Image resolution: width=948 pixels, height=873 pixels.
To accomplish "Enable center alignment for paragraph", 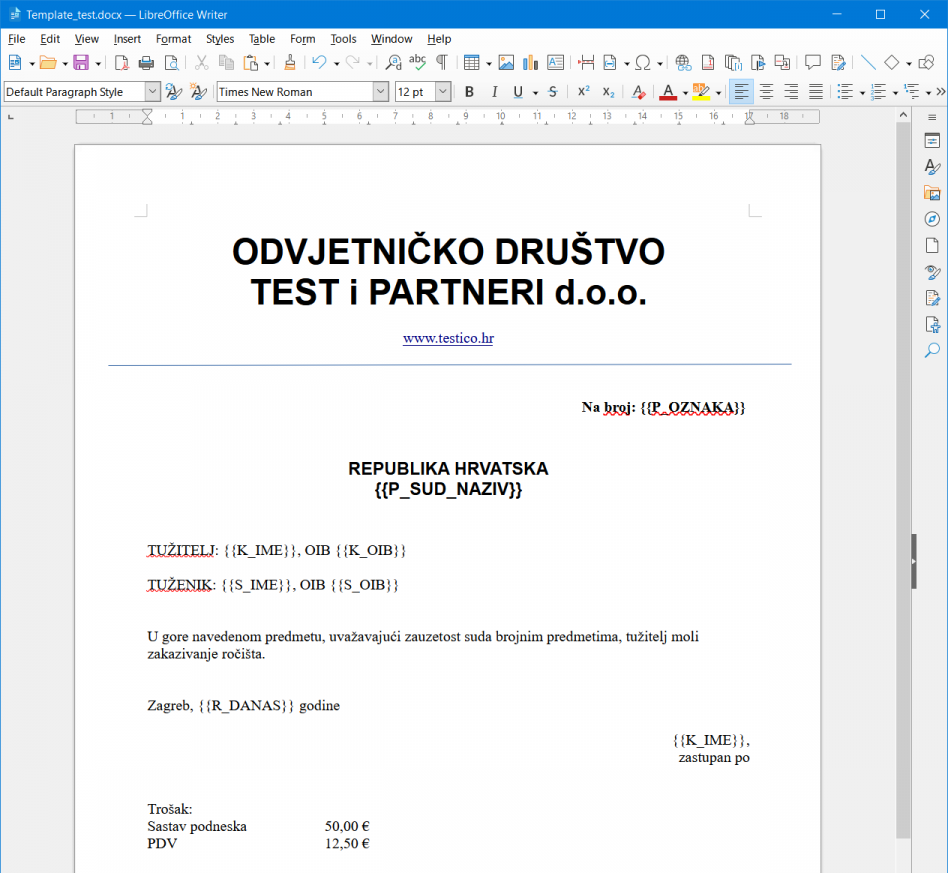I will click(766, 92).
